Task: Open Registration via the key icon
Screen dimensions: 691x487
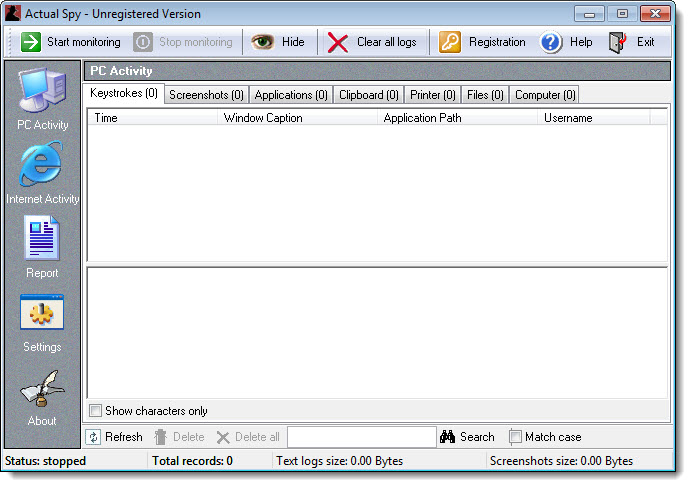Action: click(450, 42)
